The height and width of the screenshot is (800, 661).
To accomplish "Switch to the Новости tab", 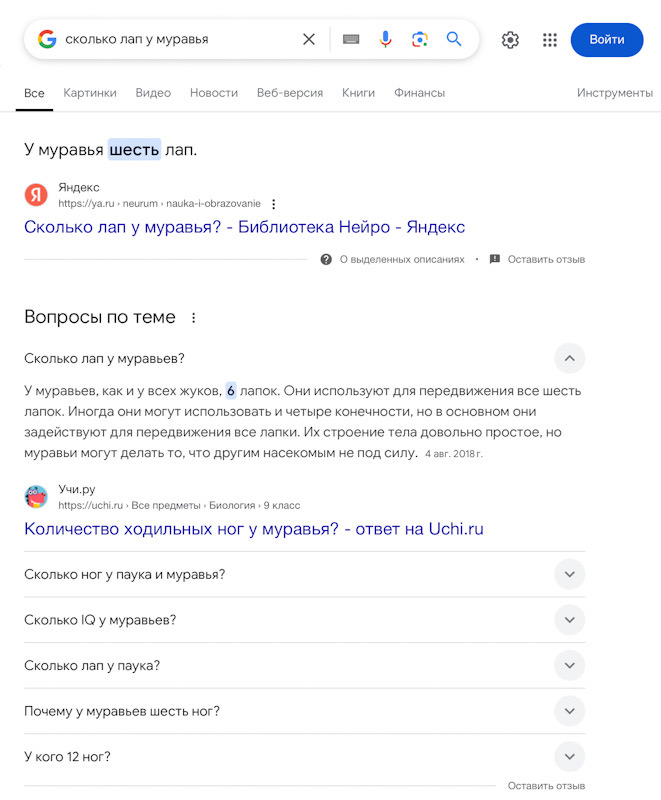I will point(214,93).
